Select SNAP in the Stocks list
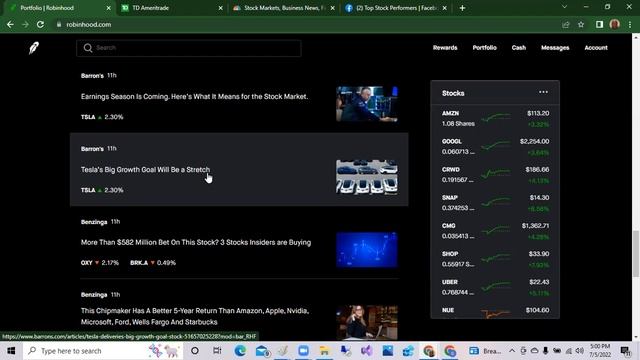Image resolution: width=640 pixels, height=360 pixels. point(495,203)
